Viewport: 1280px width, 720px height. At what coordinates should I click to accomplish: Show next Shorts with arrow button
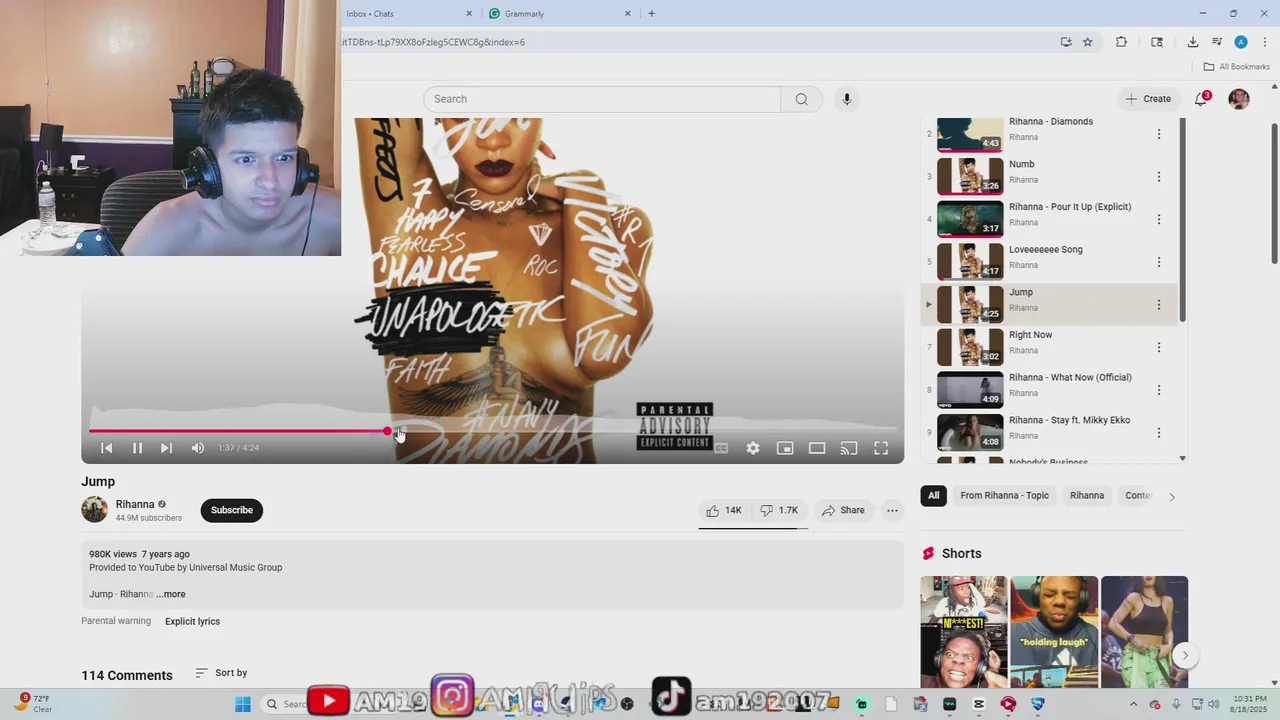click(1185, 656)
